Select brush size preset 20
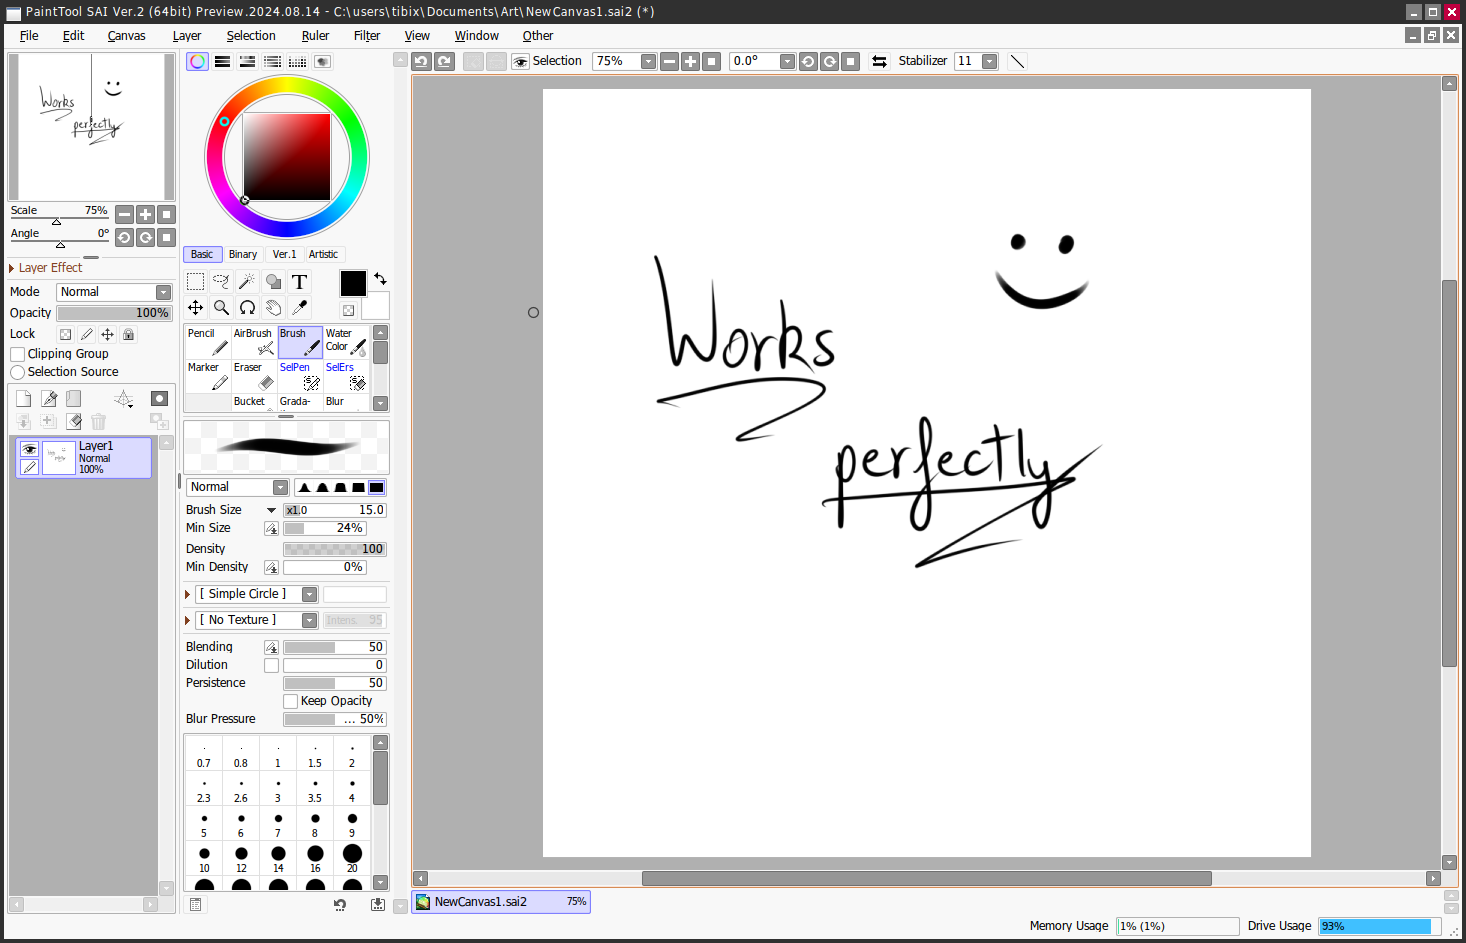 pyautogui.click(x=352, y=858)
